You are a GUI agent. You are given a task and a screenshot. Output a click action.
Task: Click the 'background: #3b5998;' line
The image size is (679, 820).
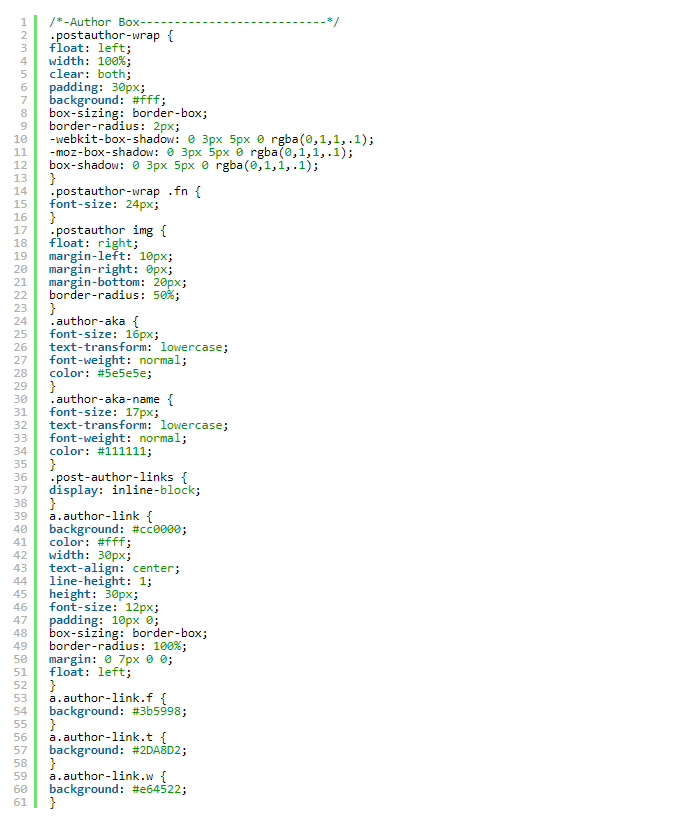(x=118, y=711)
